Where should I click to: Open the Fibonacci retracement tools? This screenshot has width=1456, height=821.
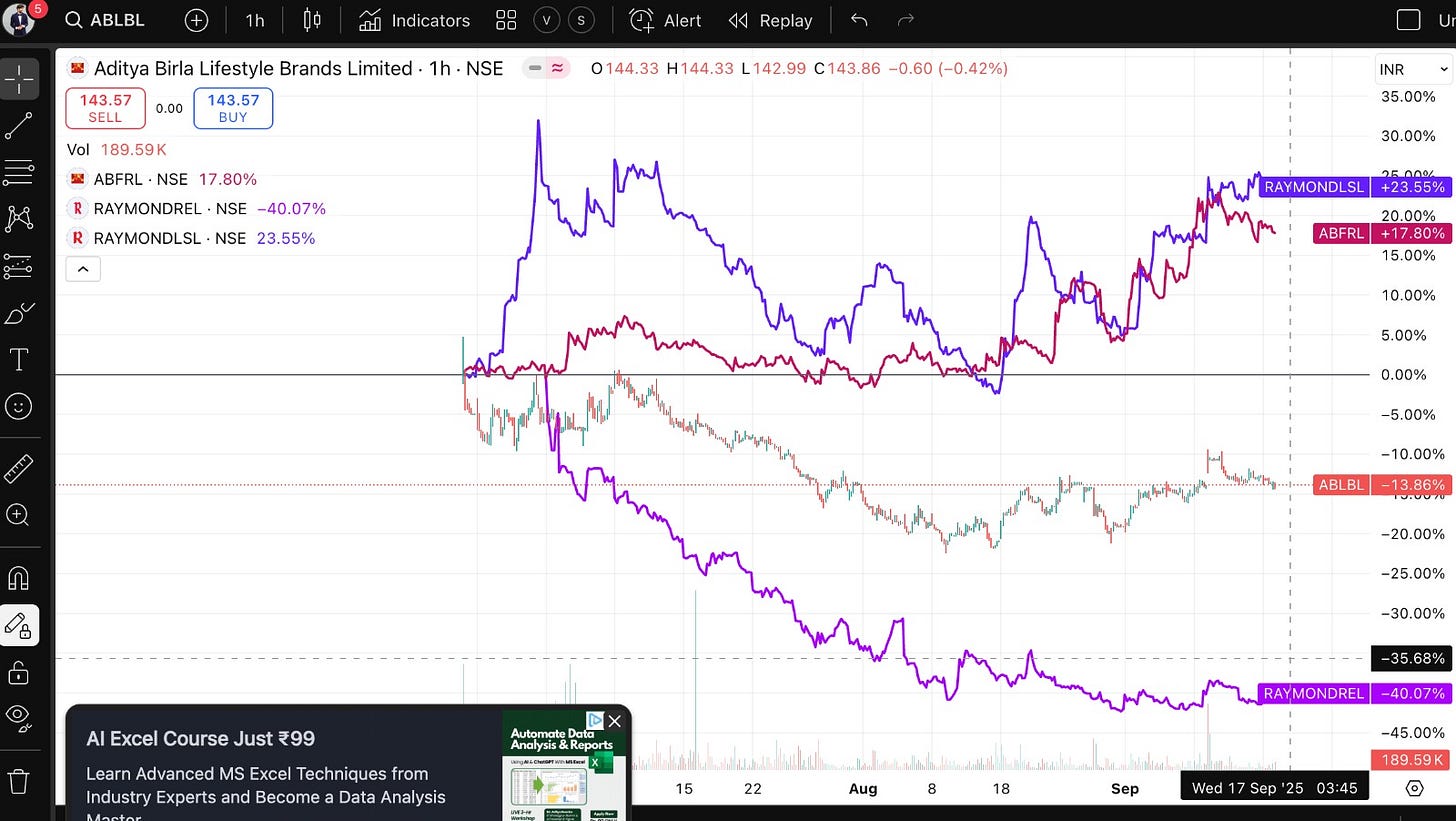(x=19, y=172)
